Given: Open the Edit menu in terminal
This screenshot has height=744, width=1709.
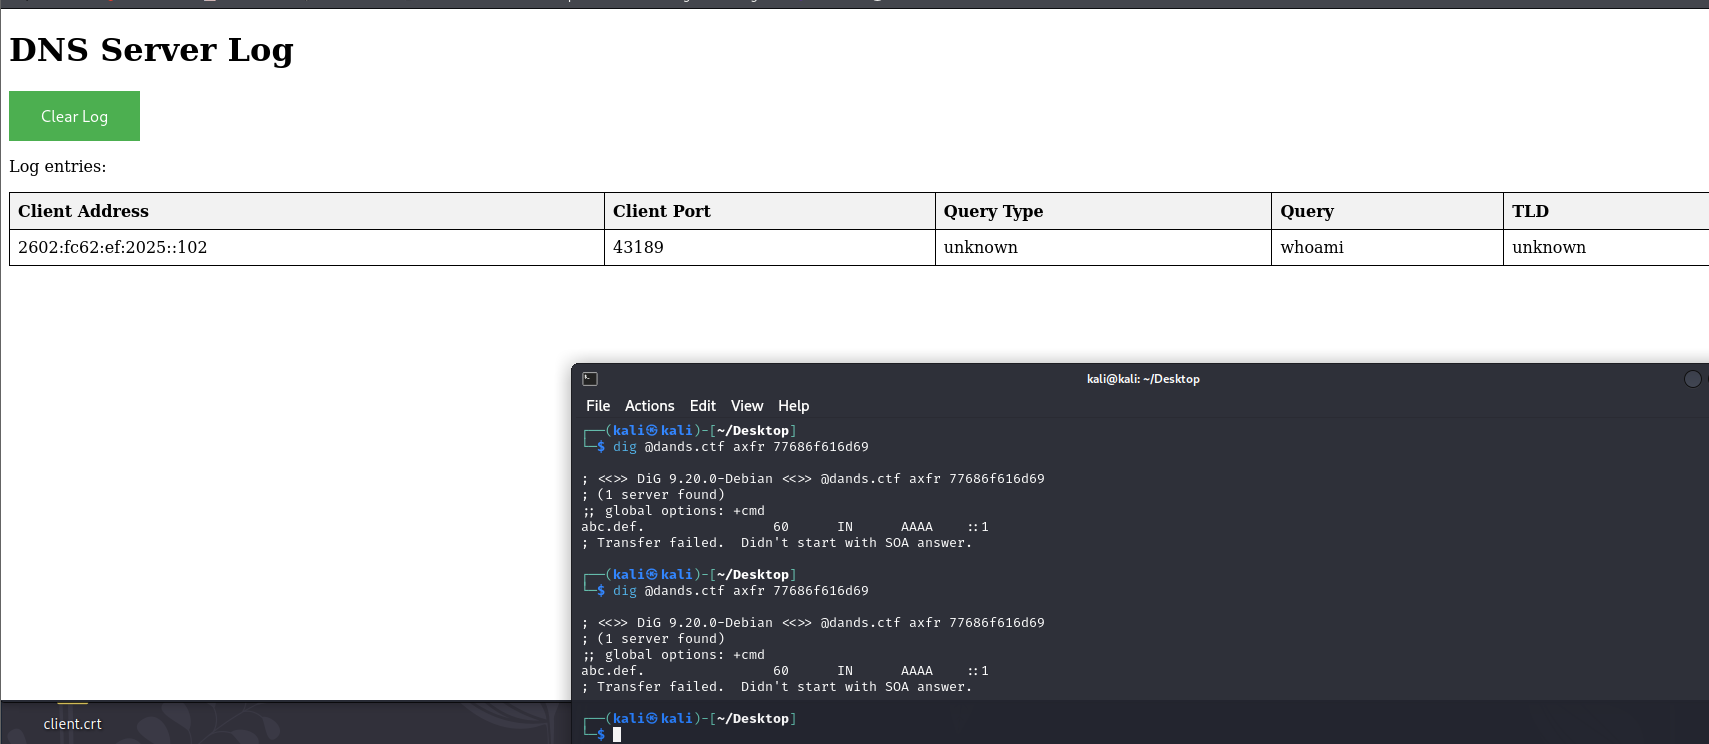Looking at the screenshot, I should click(702, 406).
